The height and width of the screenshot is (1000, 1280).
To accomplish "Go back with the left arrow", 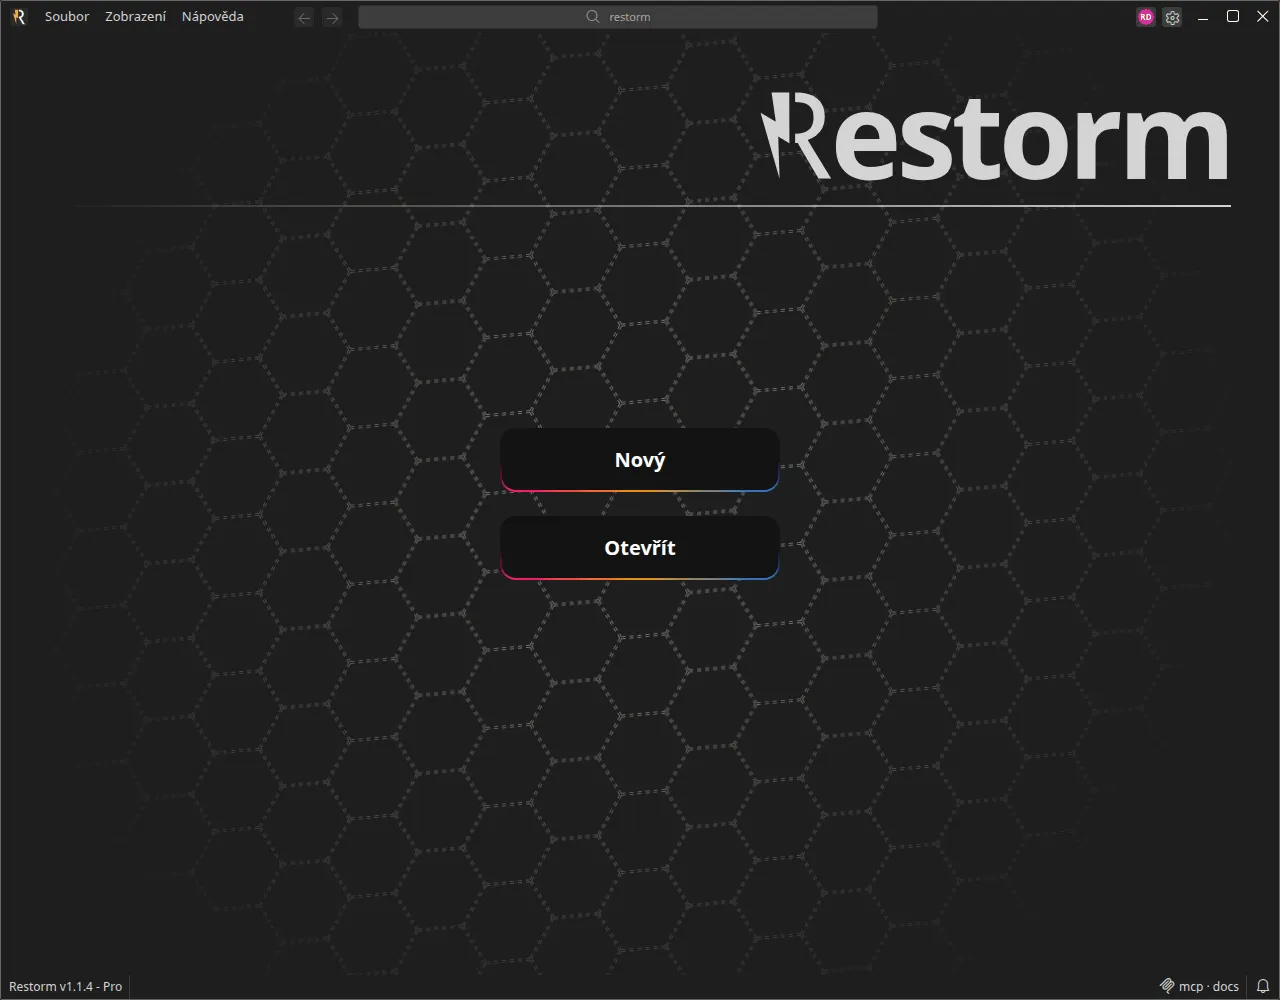I will [x=305, y=17].
